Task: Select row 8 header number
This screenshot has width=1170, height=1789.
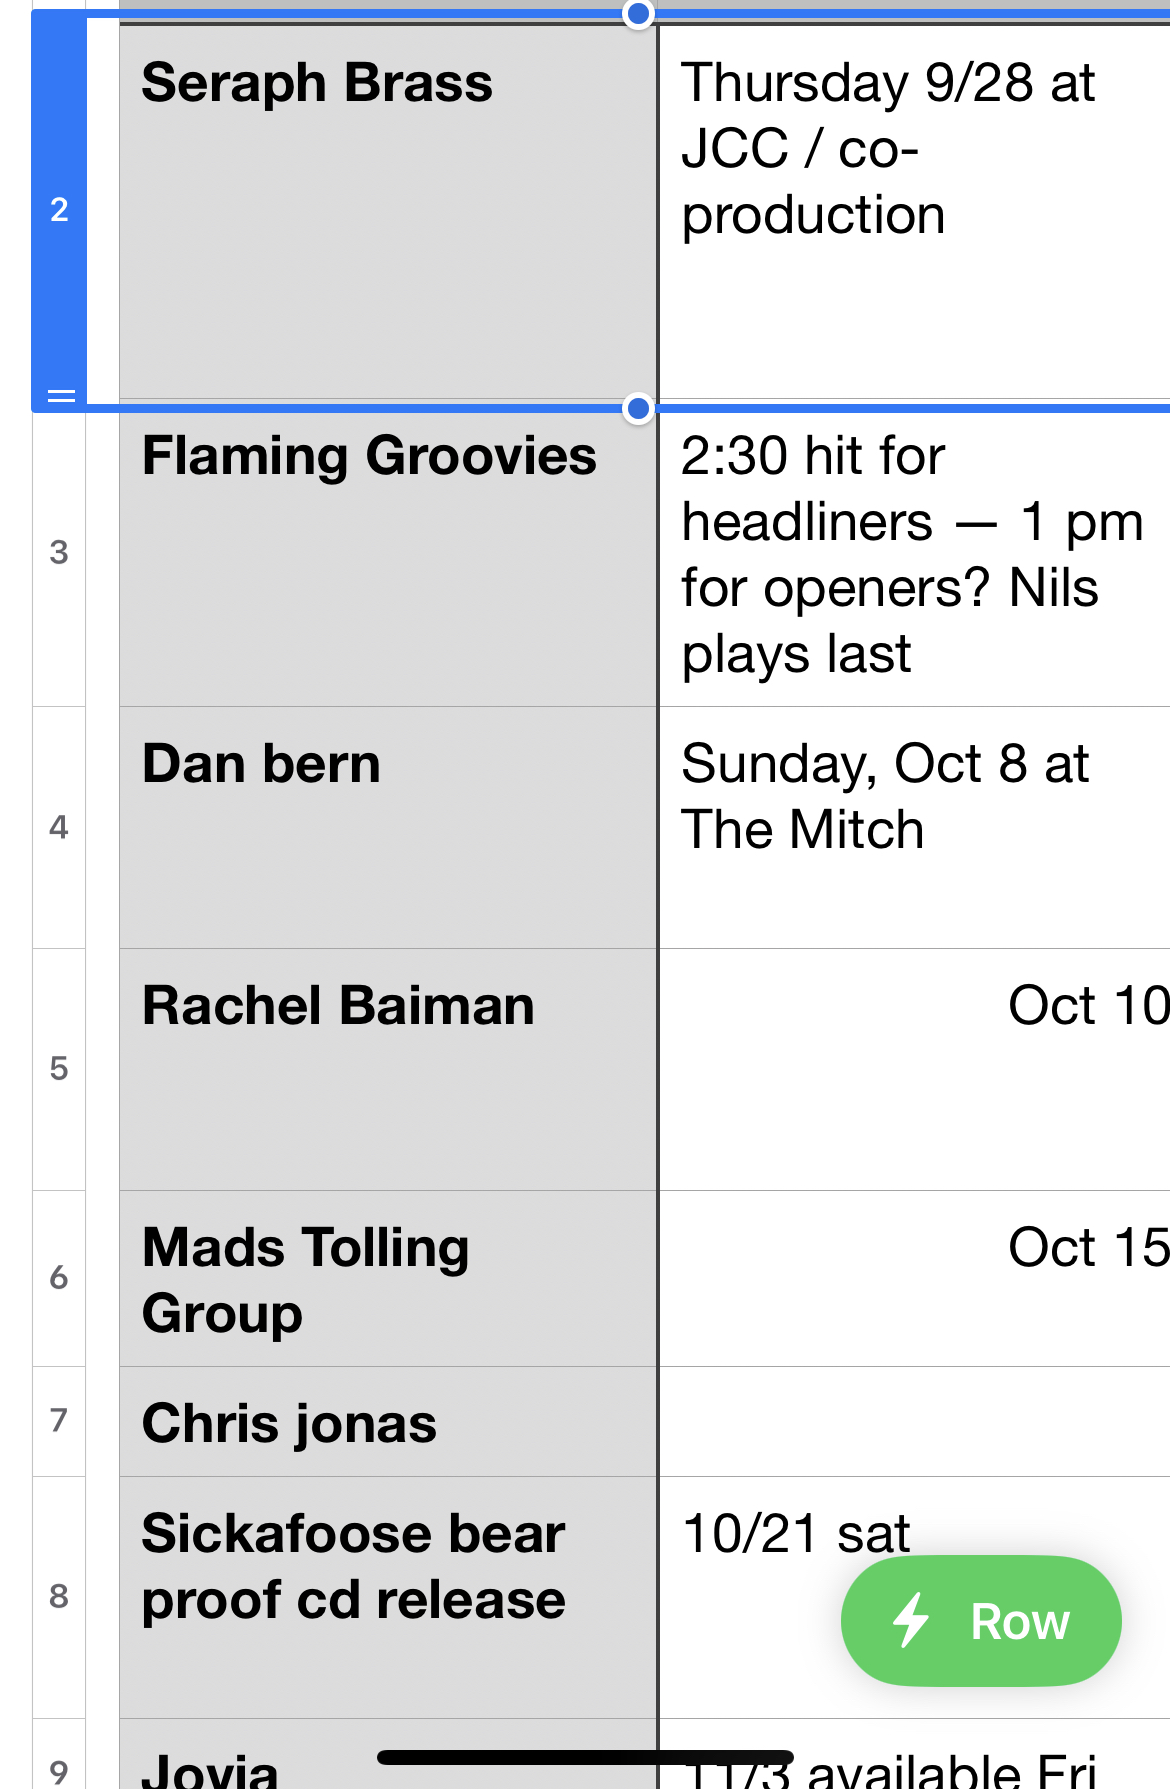Action: point(59,1596)
